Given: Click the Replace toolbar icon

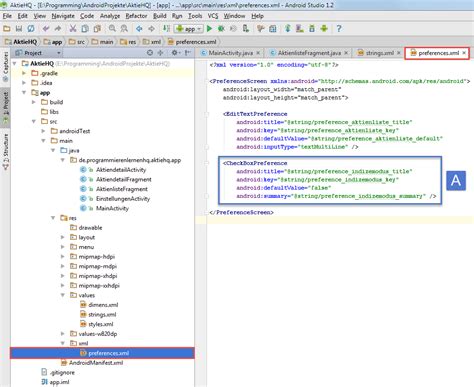Looking at the screenshot, I should point(124,29).
